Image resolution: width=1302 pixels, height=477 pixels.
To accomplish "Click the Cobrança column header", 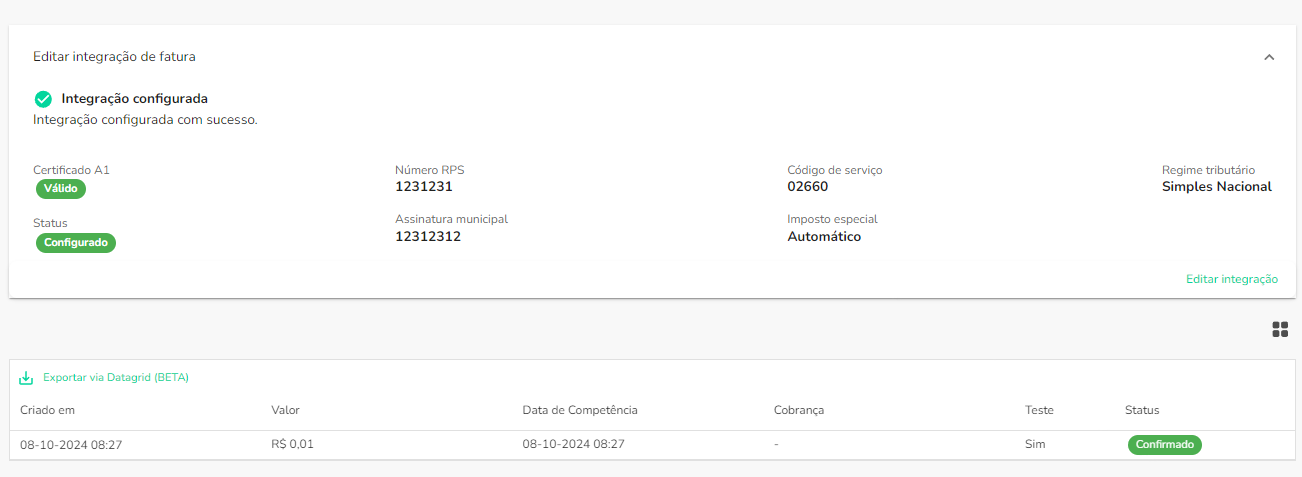I will click(798, 410).
